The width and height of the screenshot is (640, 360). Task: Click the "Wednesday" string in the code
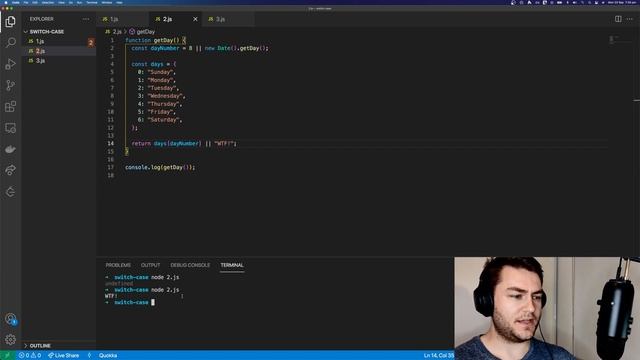[164, 96]
